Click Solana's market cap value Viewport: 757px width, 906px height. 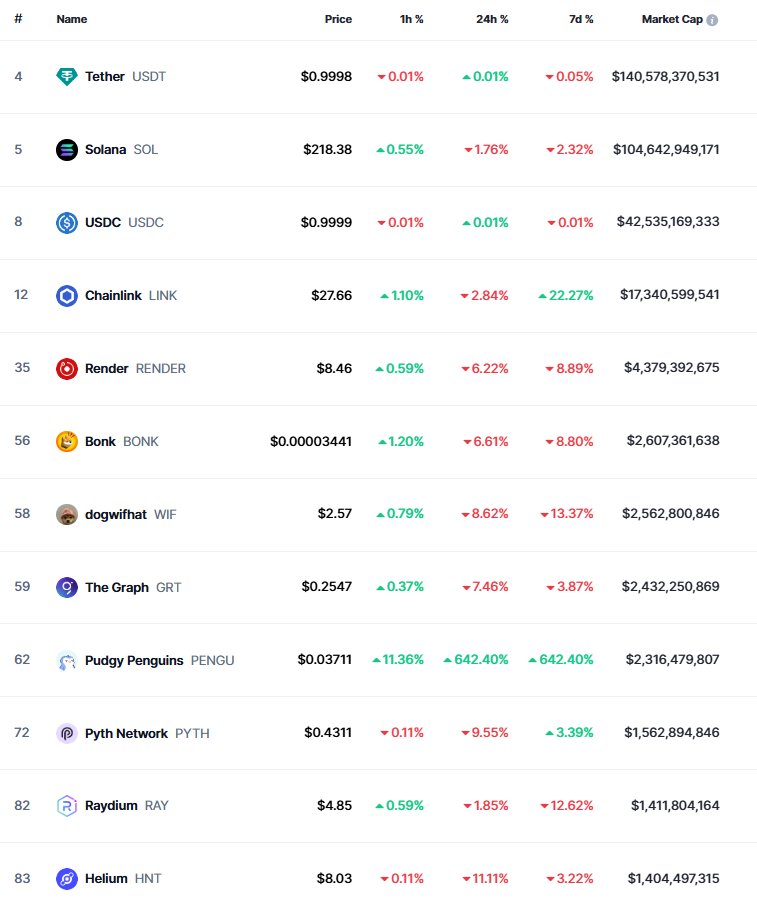(x=666, y=150)
